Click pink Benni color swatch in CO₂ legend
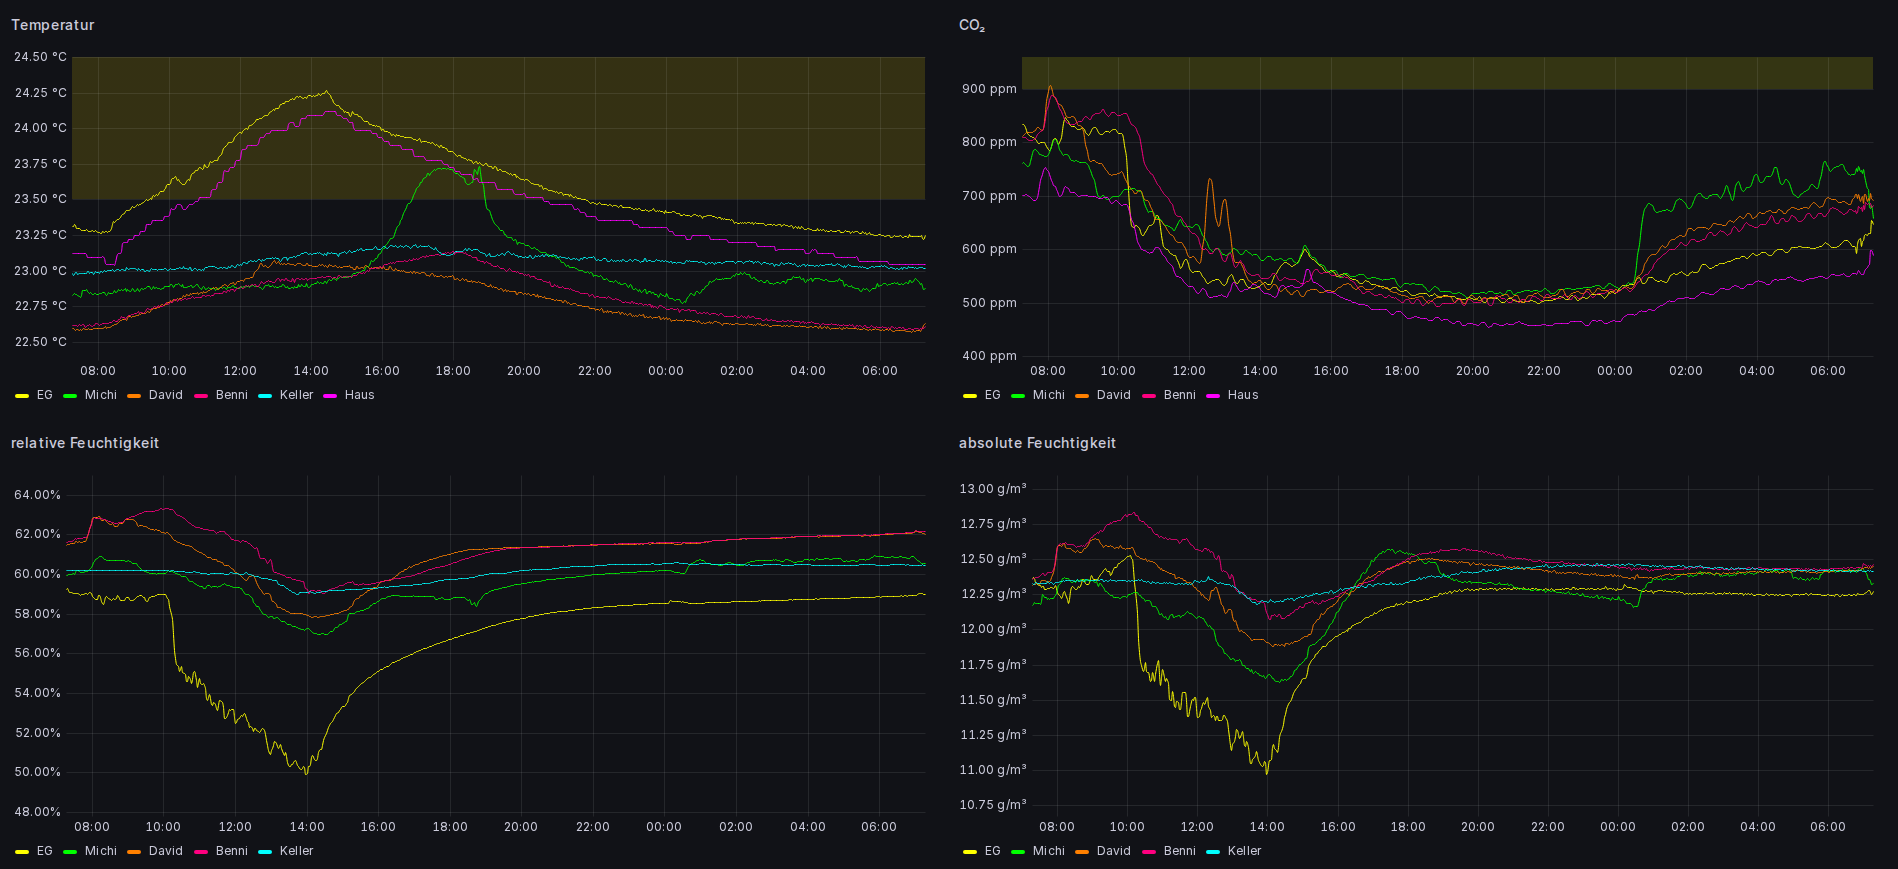Image resolution: width=1898 pixels, height=869 pixels. point(1149,396)
